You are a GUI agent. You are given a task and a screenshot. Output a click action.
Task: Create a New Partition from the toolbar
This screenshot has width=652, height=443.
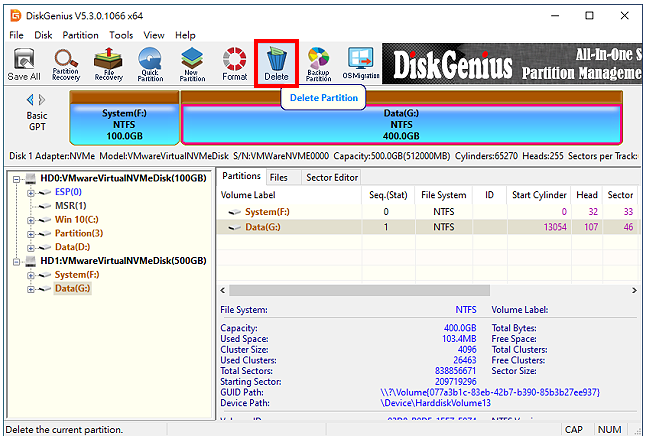click(x=192, y=64)
